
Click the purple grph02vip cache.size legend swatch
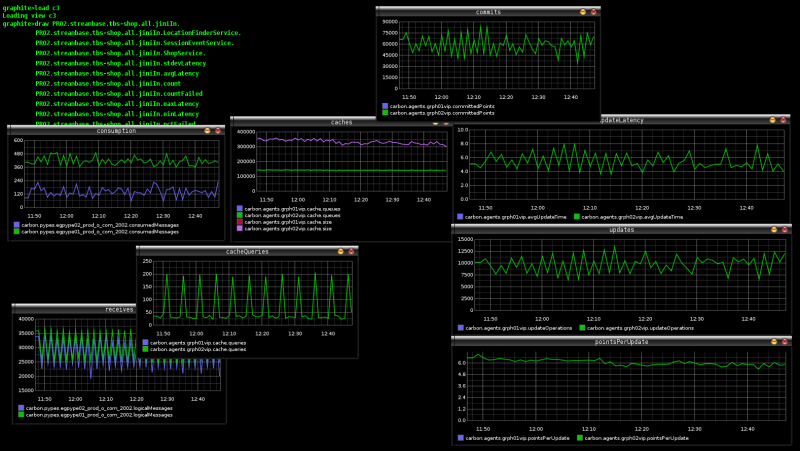[x=239, y=229]
